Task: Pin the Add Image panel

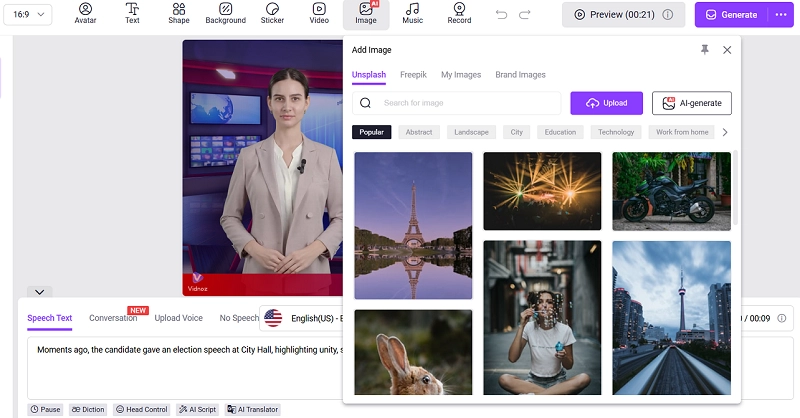Action: click(705, 49)
